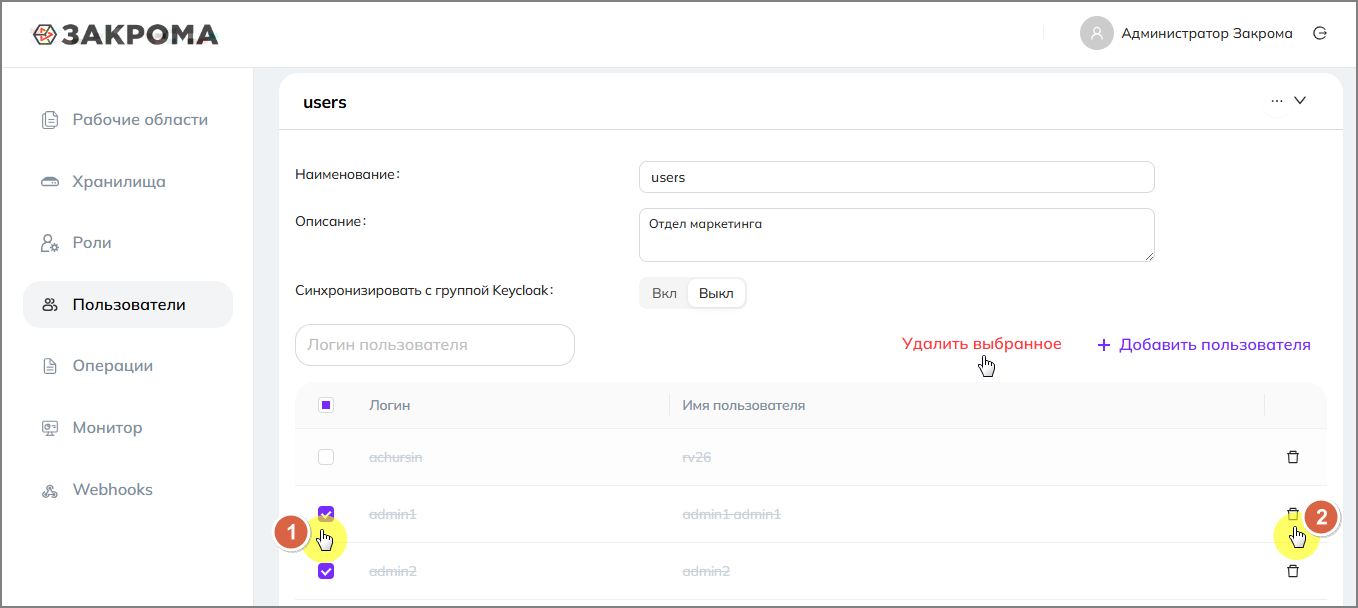This screenshot has height=608, width=1358.
Task: Click Добавить пользователя link
Action: pos(1203,345)
